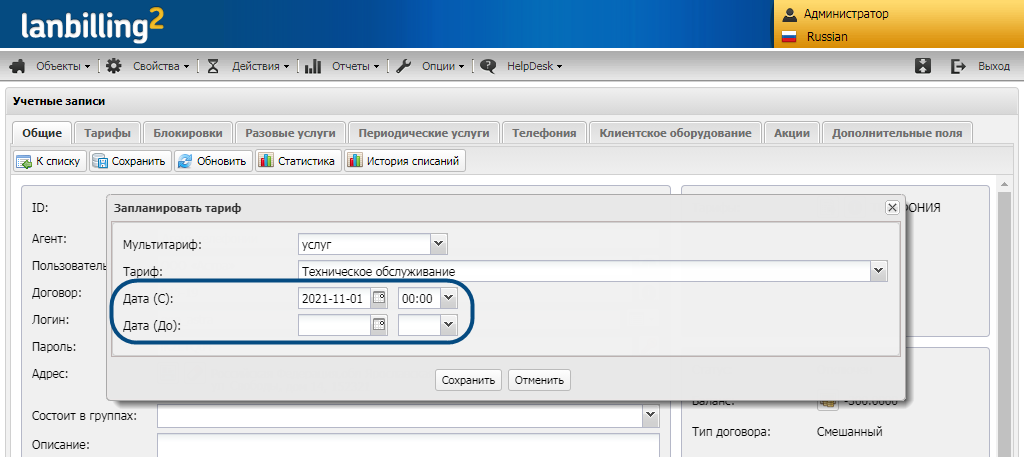The height and width of the screenshot is (457, 1024).
Task: Click the Администратор user name
Action: click(846, 14)
